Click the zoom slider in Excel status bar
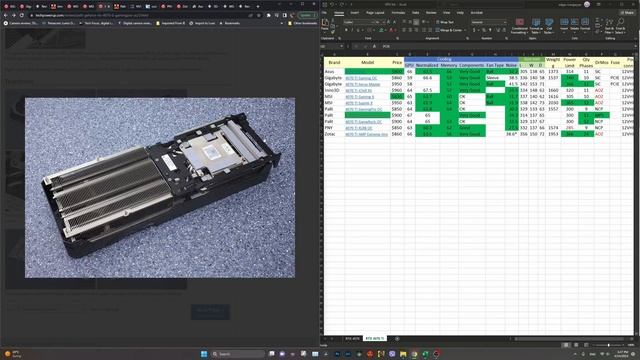This screenshot has height=360, width=640. [x=609, y=345]
